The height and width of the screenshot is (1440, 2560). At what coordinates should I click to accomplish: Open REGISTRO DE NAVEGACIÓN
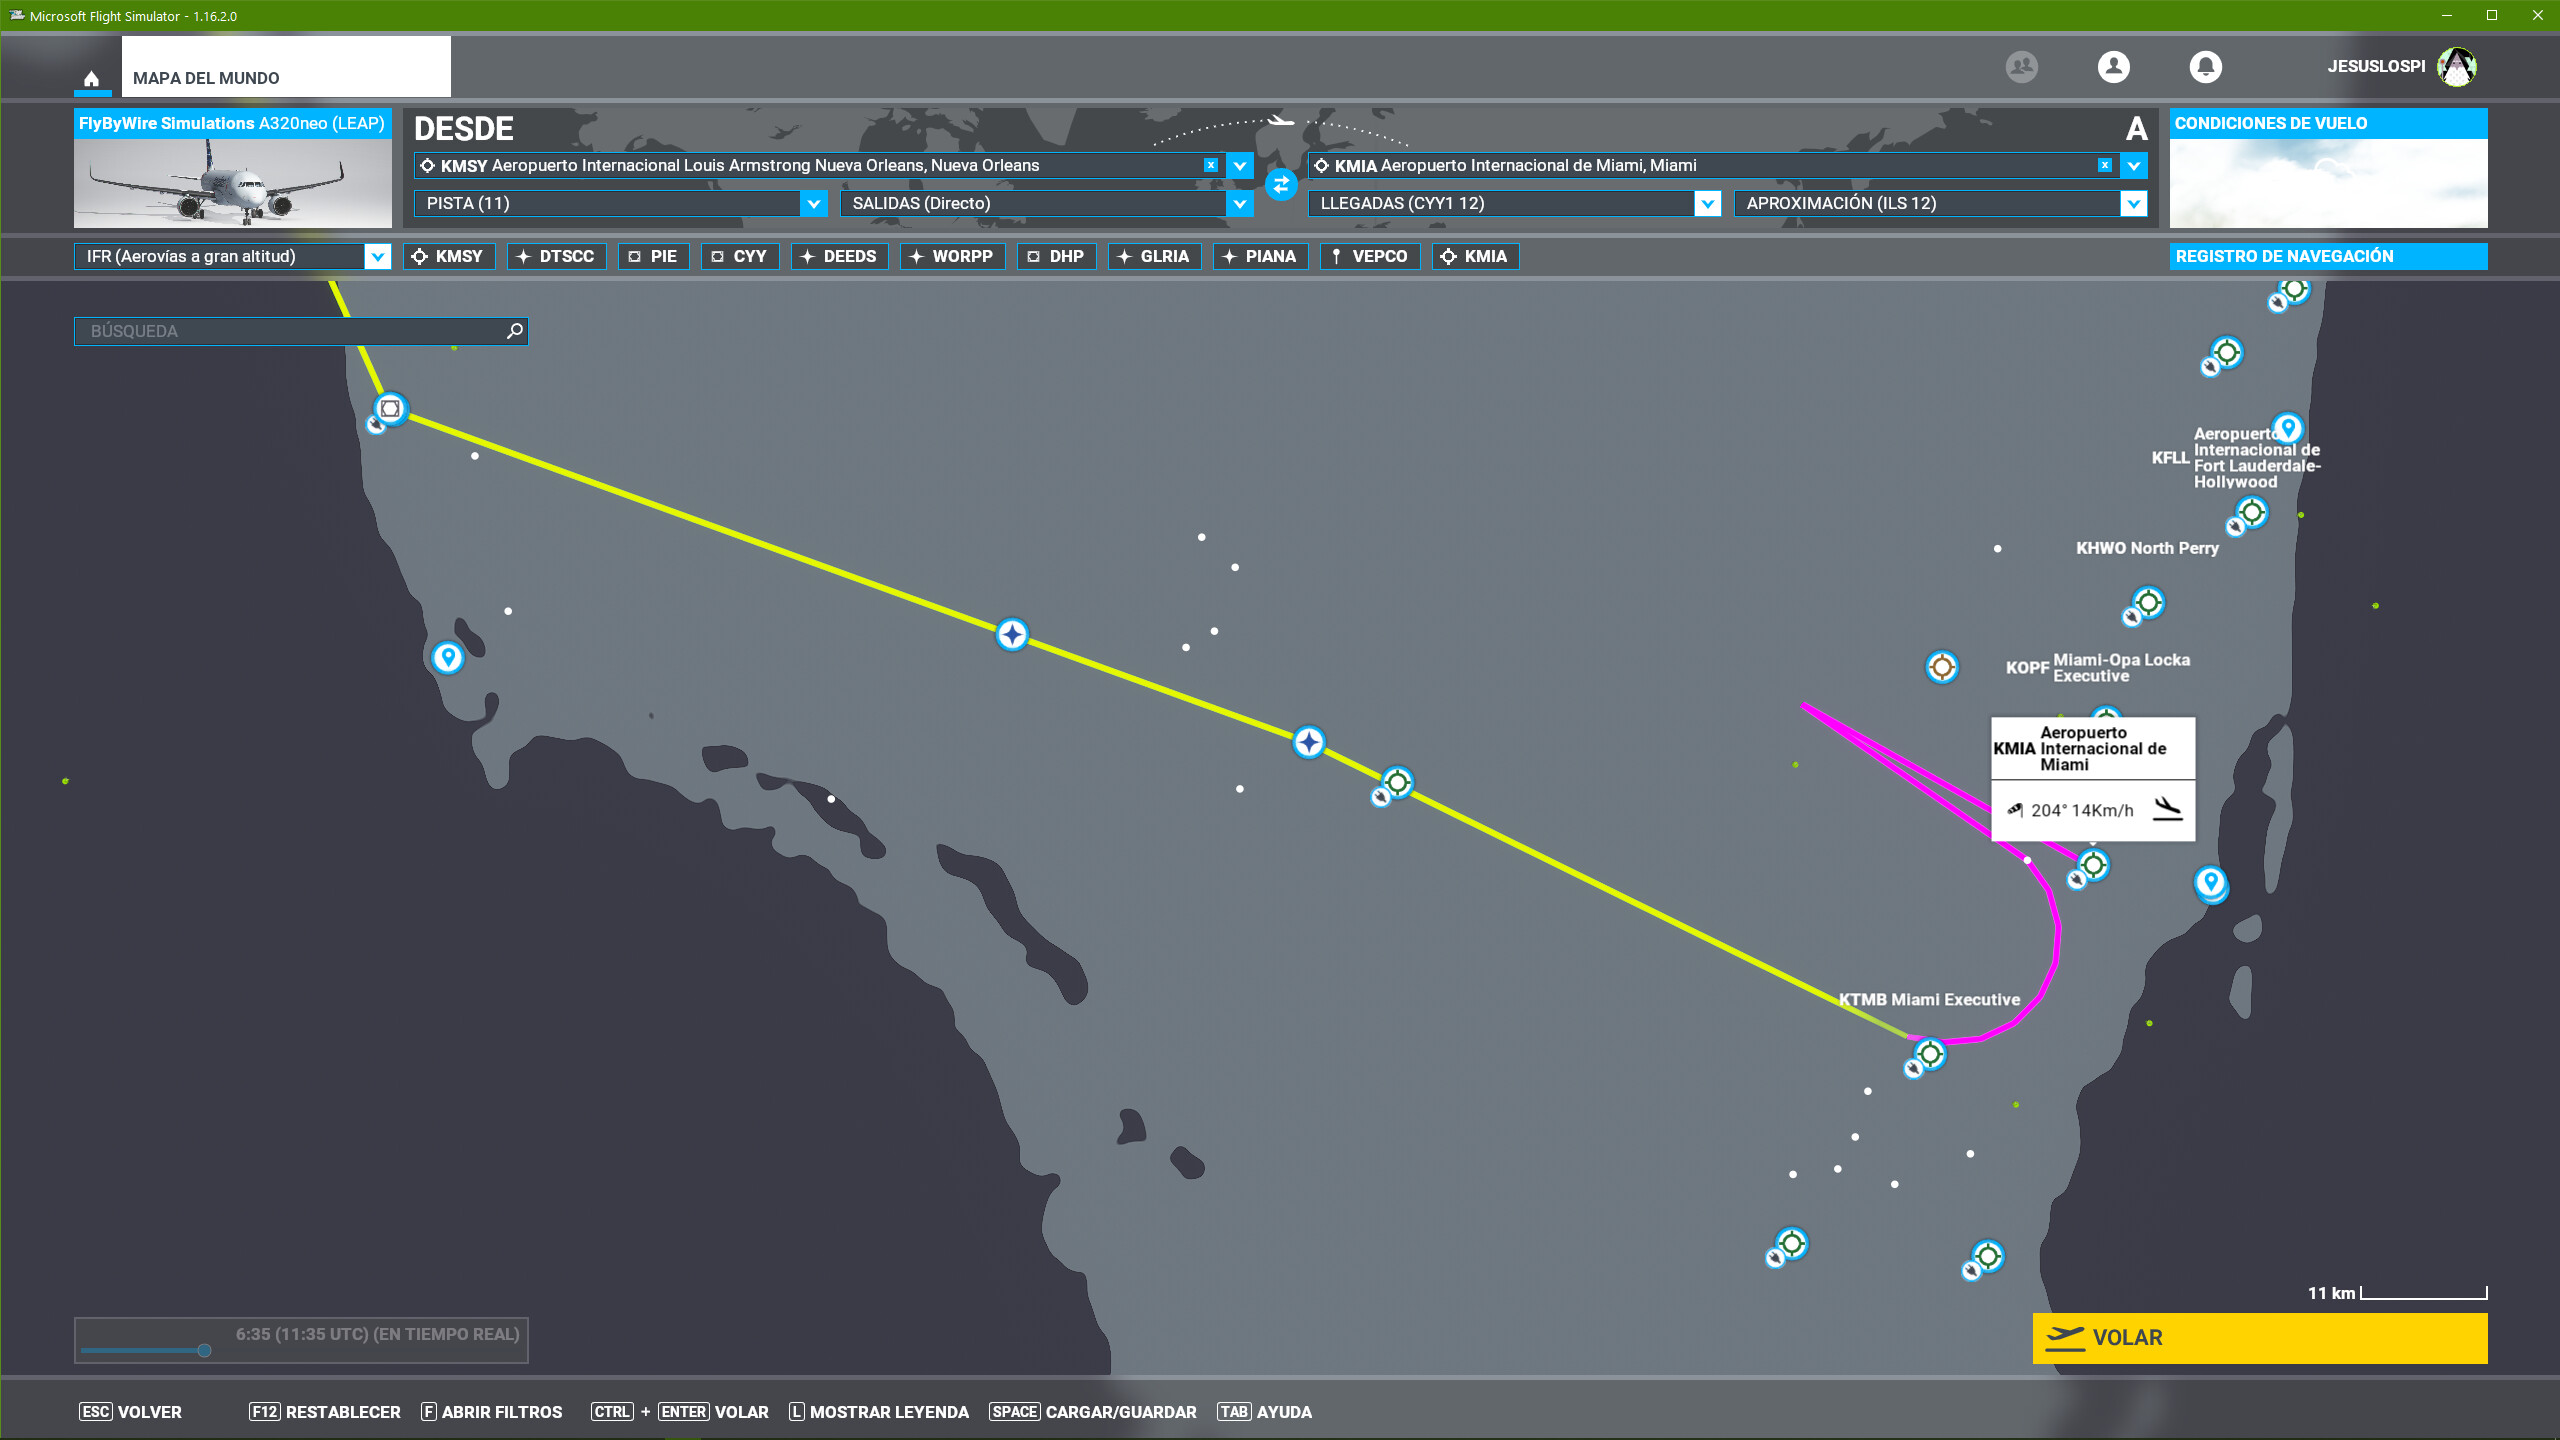(x=2327, y=257)
